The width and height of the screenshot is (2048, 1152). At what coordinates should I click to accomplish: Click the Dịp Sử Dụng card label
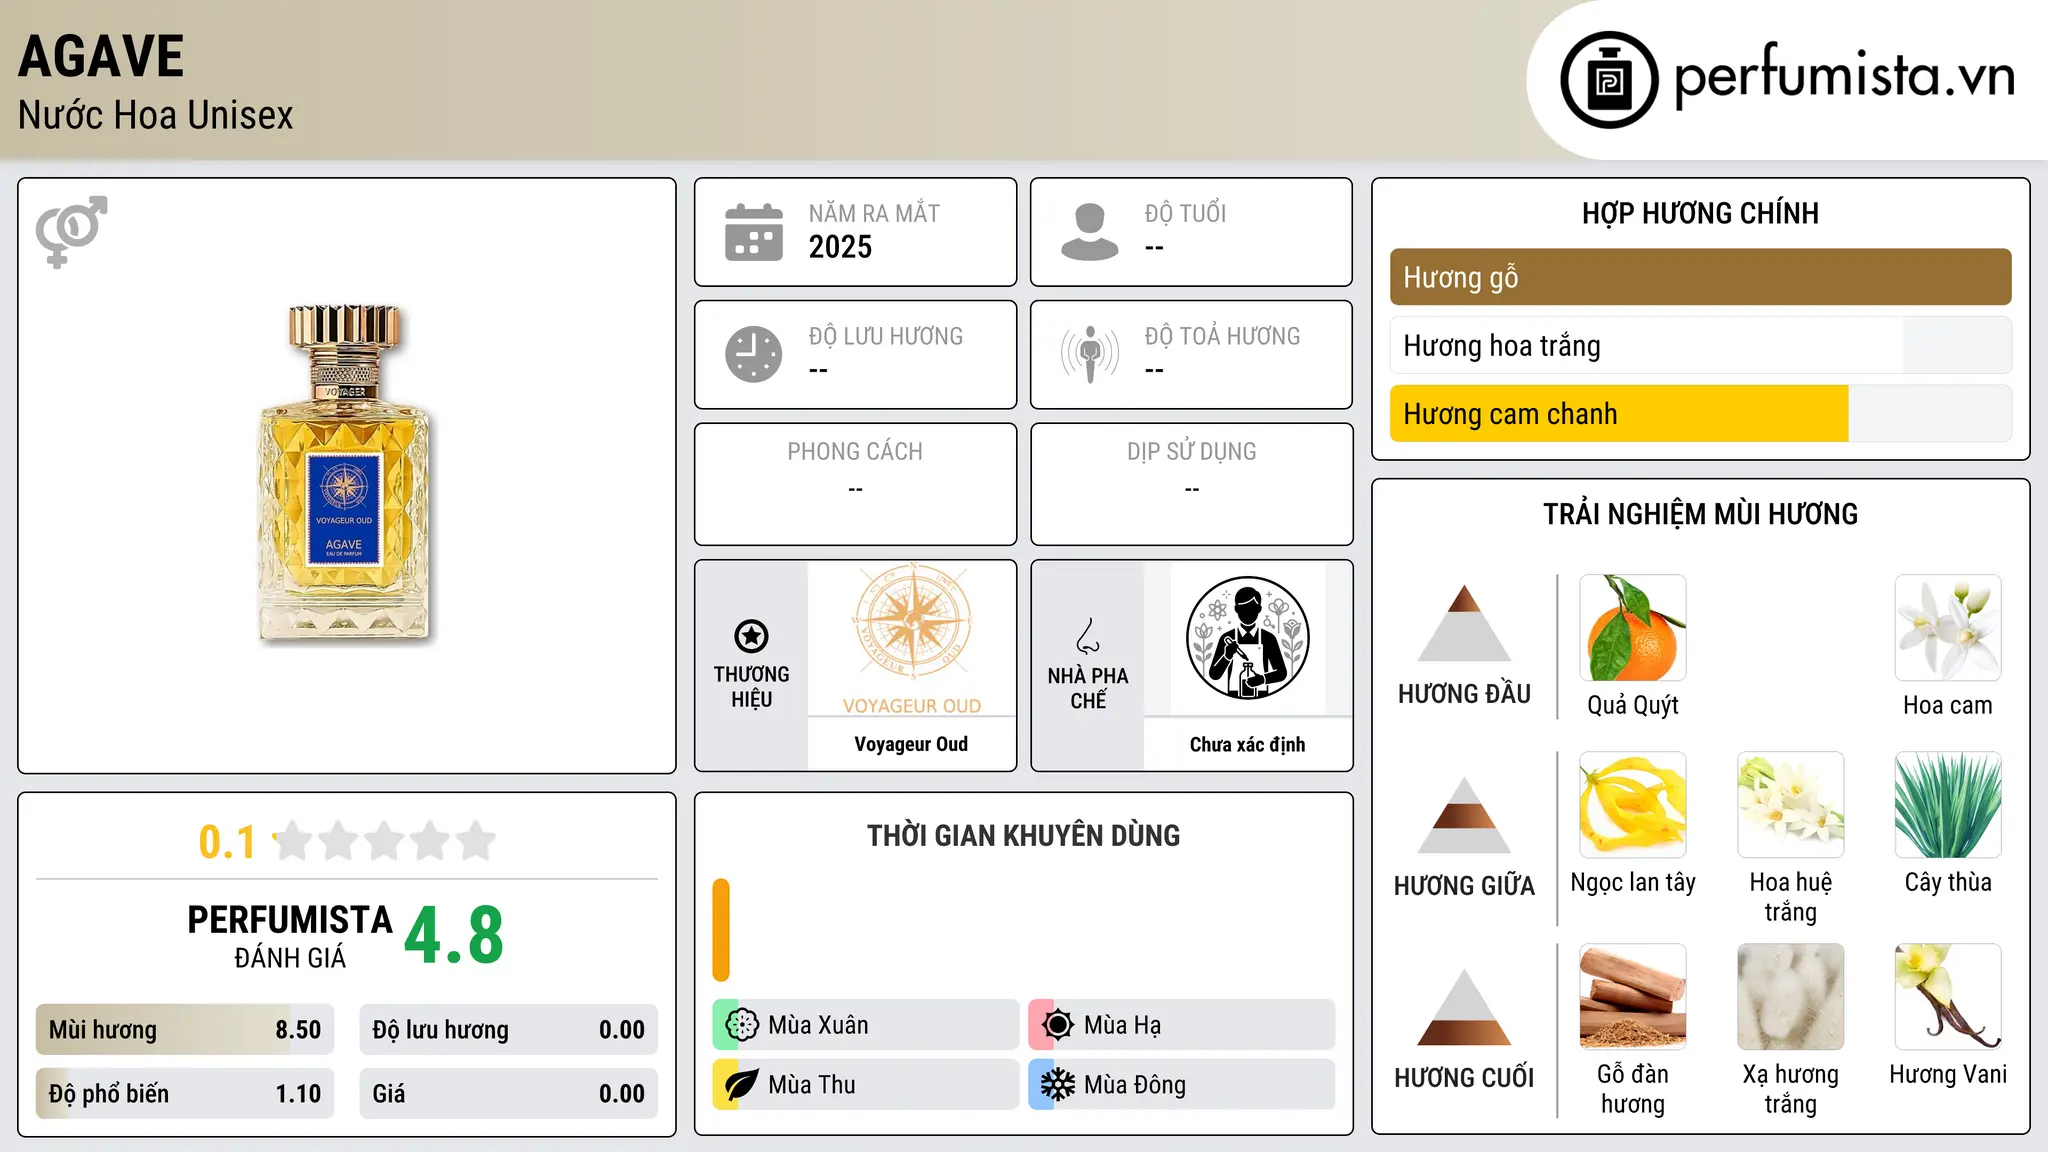pyautogui.click(x=1191, y=452)
